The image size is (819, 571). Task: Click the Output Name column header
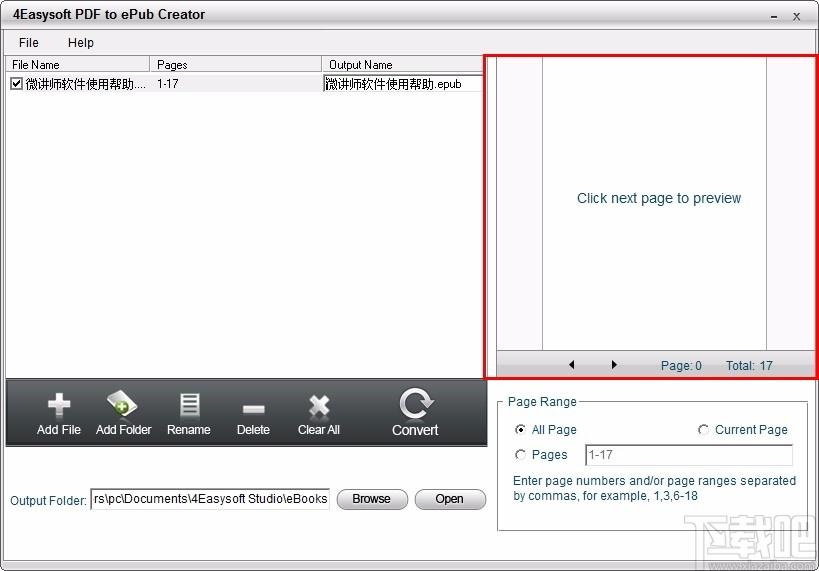coord(402,64)
